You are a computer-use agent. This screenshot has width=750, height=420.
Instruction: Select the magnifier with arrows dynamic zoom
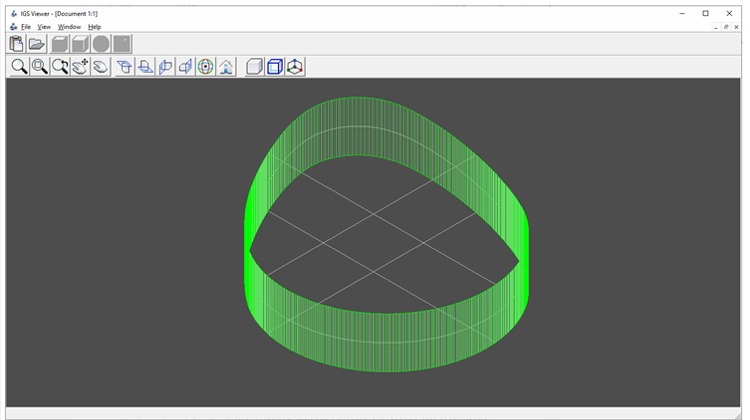pyautogui.click(x=60, y=66)
